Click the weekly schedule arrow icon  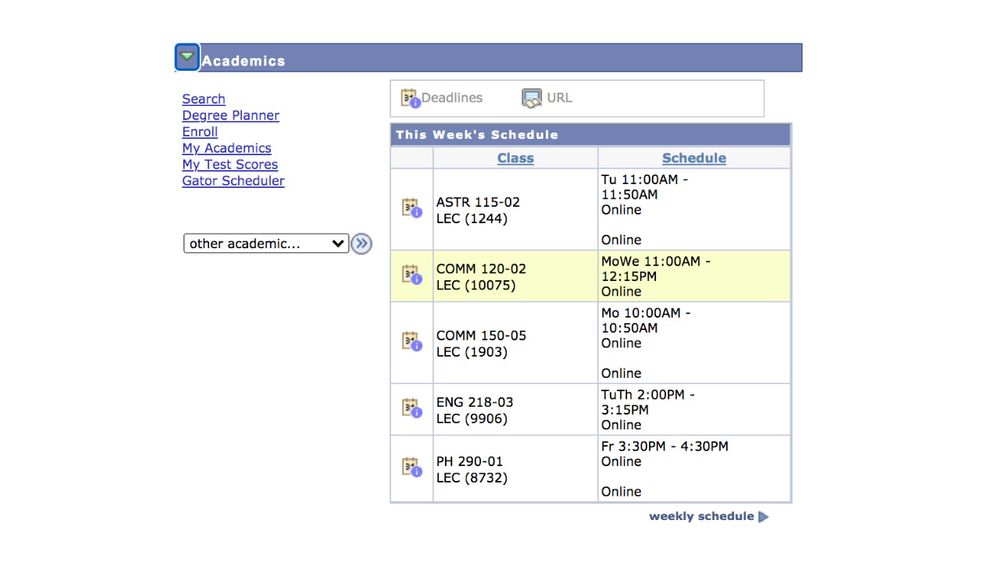point(764,517)
